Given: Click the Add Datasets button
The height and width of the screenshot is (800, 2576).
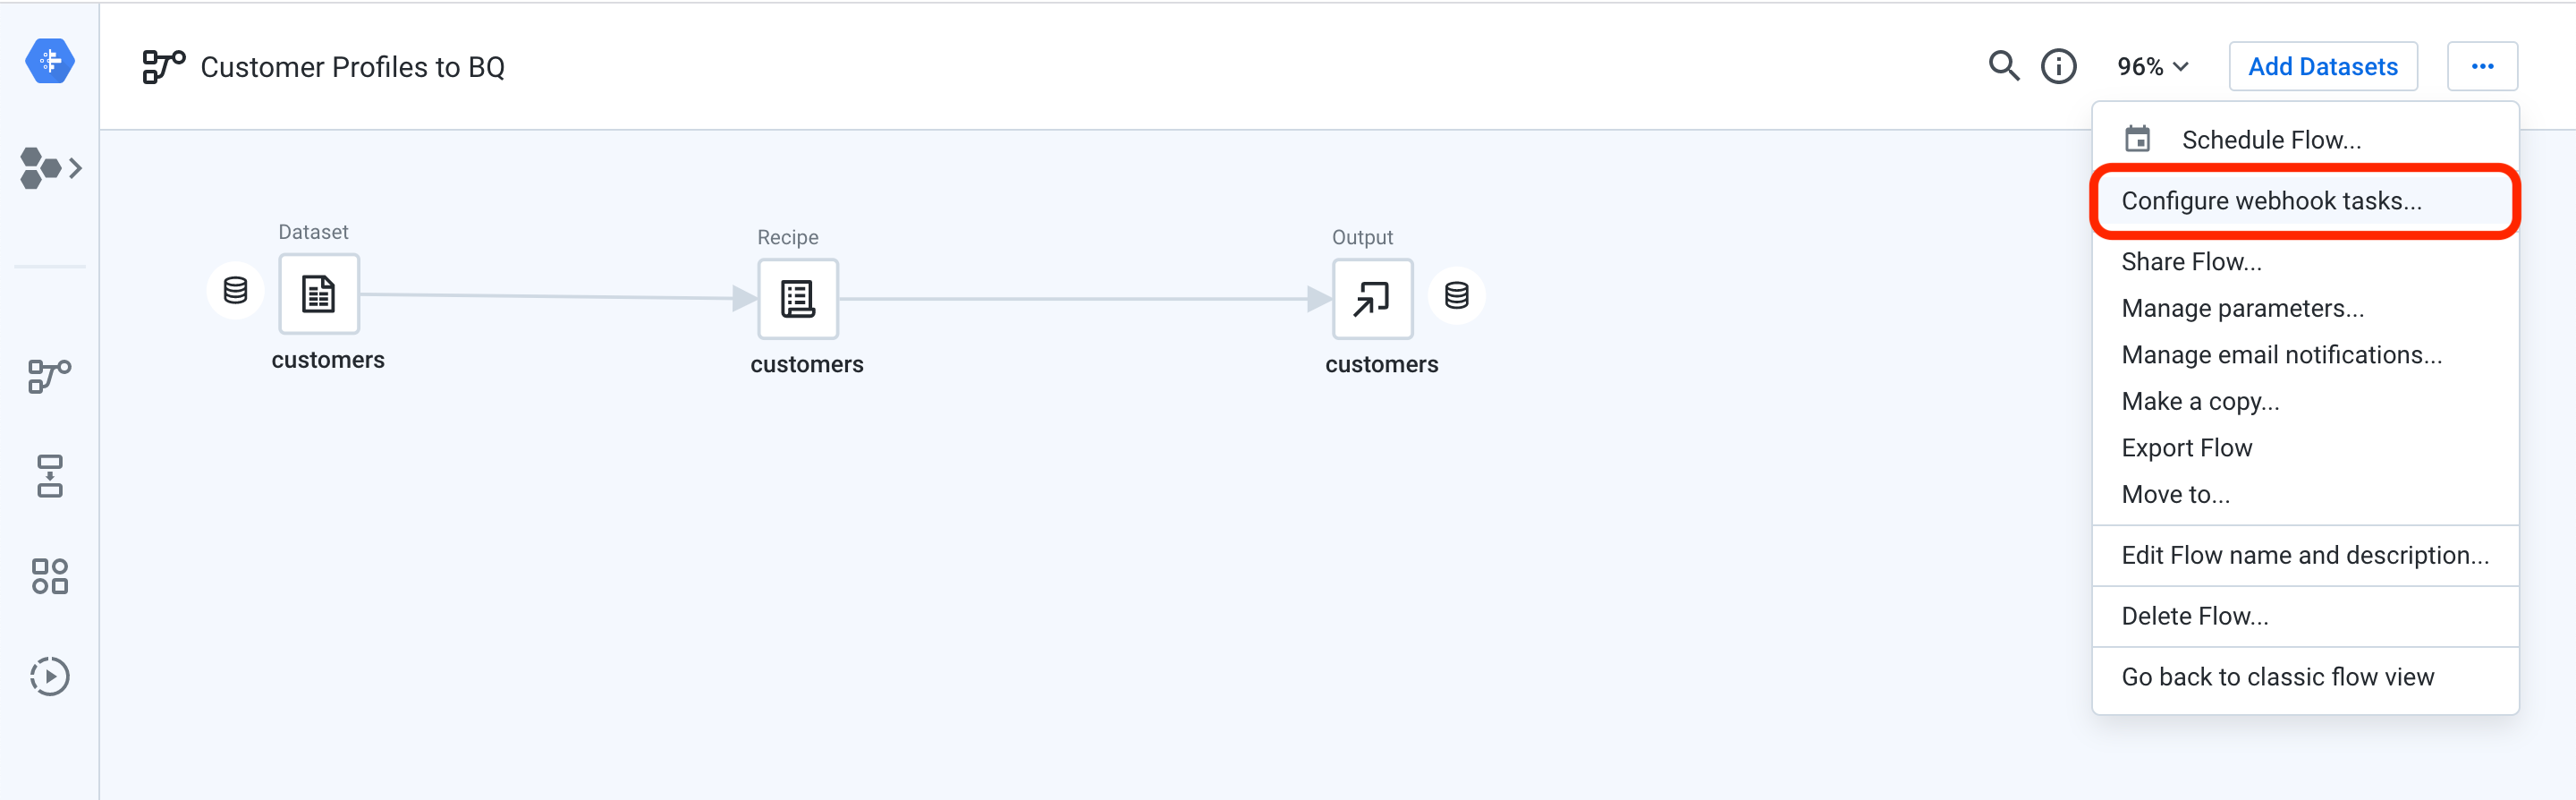Looking at the screenshot, I should click(2323, 65).
